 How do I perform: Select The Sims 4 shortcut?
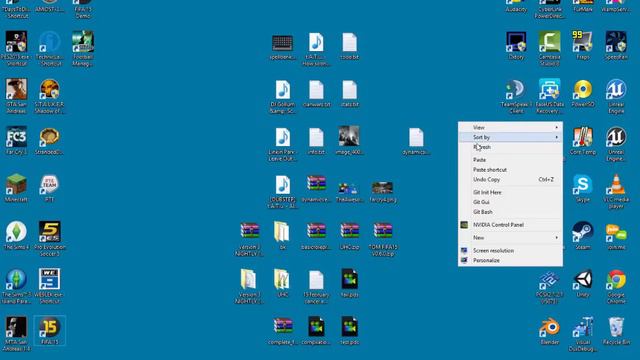click(16, 236)
